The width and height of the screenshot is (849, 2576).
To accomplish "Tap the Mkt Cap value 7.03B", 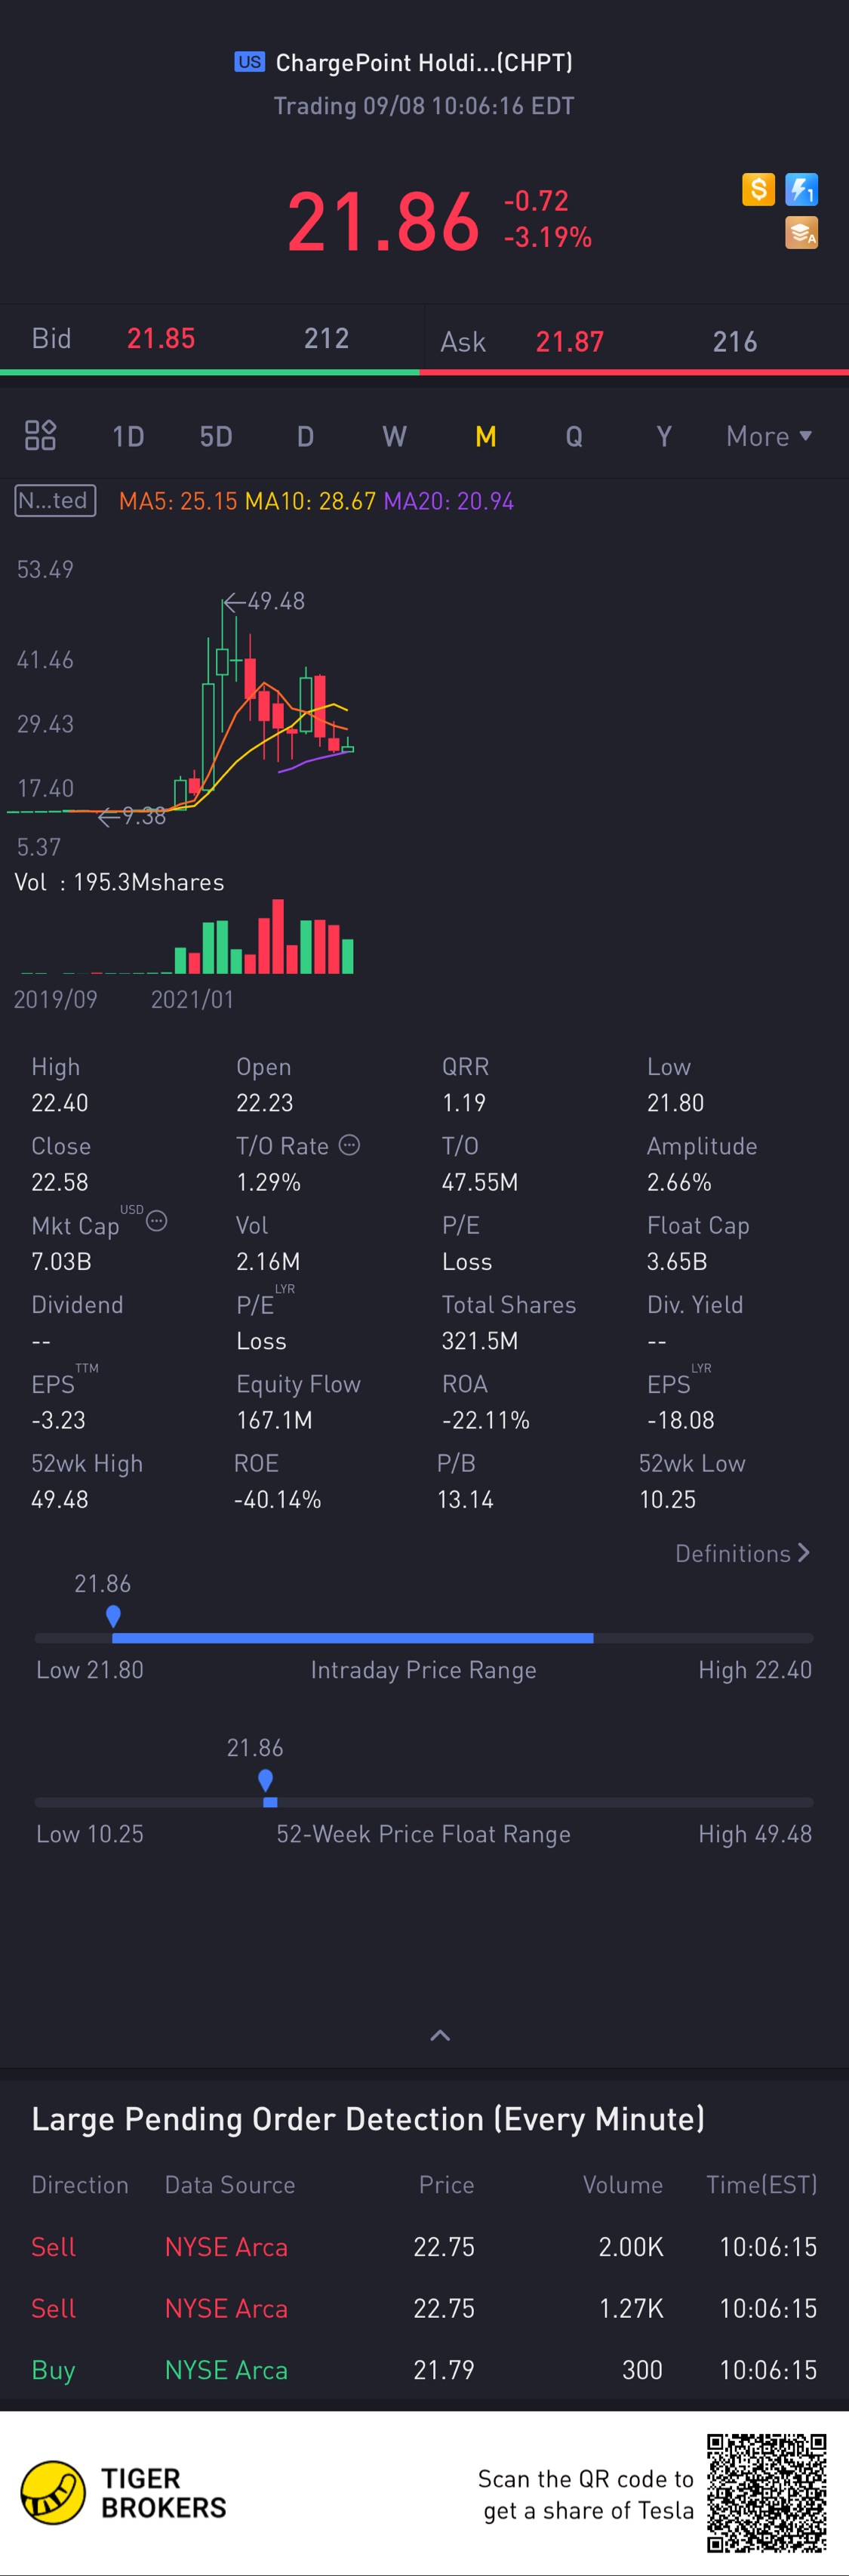I will click(61, 1261).
